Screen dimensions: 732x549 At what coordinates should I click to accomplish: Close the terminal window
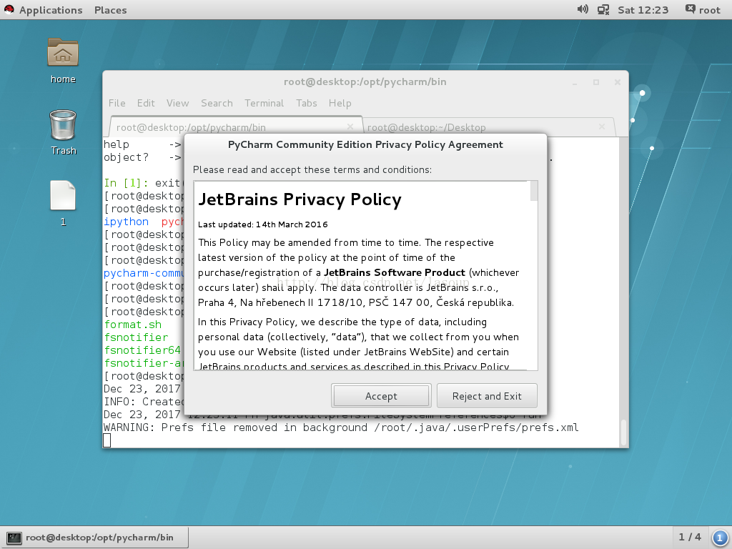coord(617,82)
